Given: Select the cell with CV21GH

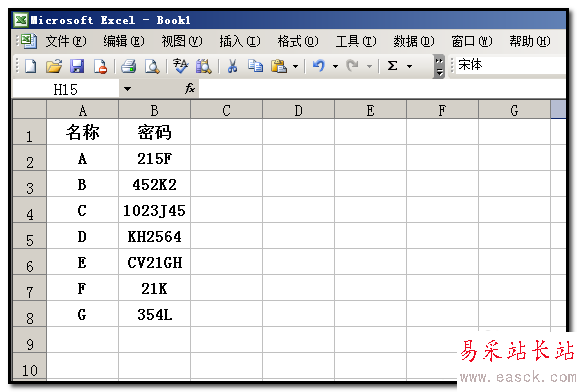Looking at the screenshot, I should tap(155, 262).
